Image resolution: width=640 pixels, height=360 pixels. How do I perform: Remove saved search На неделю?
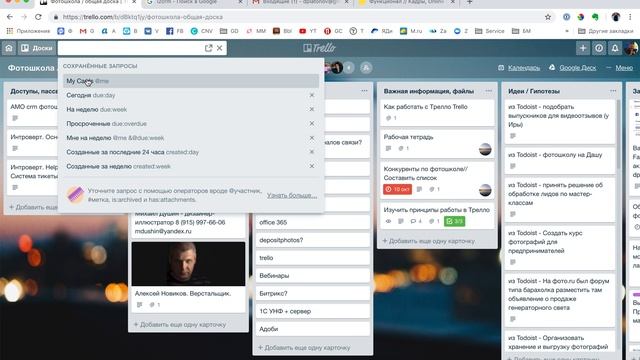click(x=312, y=109)
